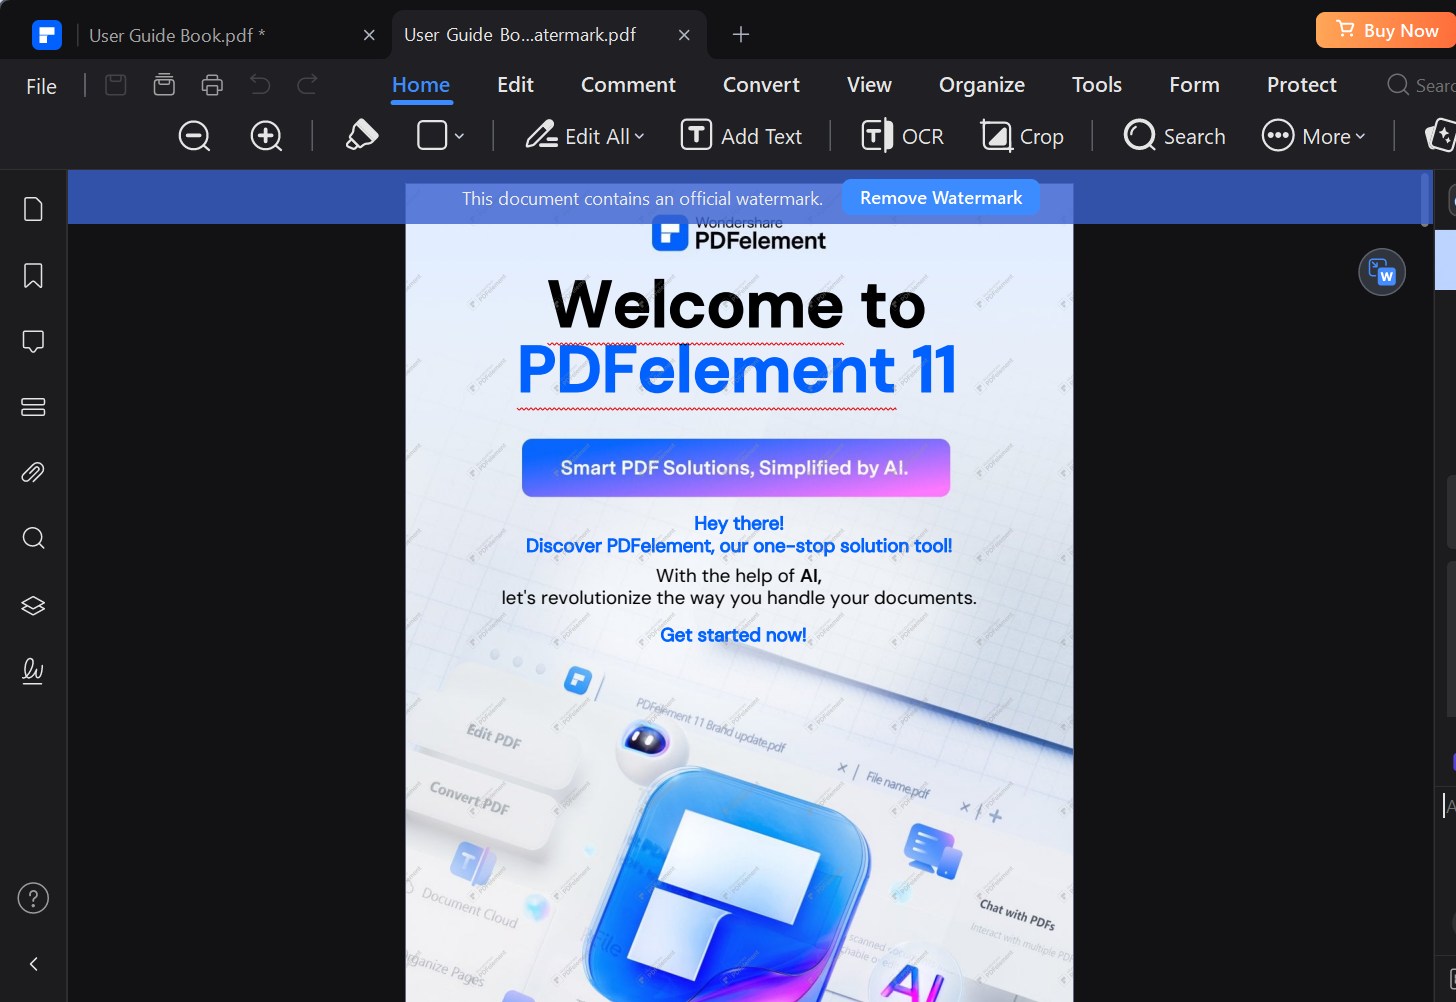This screenshot has height=1002, width=1456.
Task: Click the Smart PDF Solutions banner in document
Action: 736,468
